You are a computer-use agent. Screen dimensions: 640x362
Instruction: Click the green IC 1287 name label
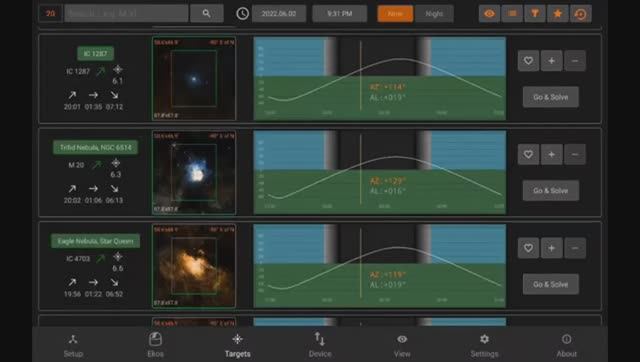[x=96, y=53]
